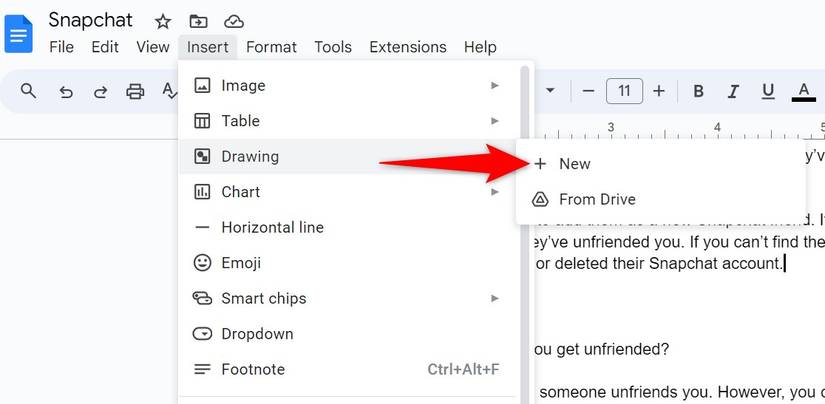The width and height of the screenshot is (825, 404).
Task: Star the Snapchat document
Action: point(163,21)
